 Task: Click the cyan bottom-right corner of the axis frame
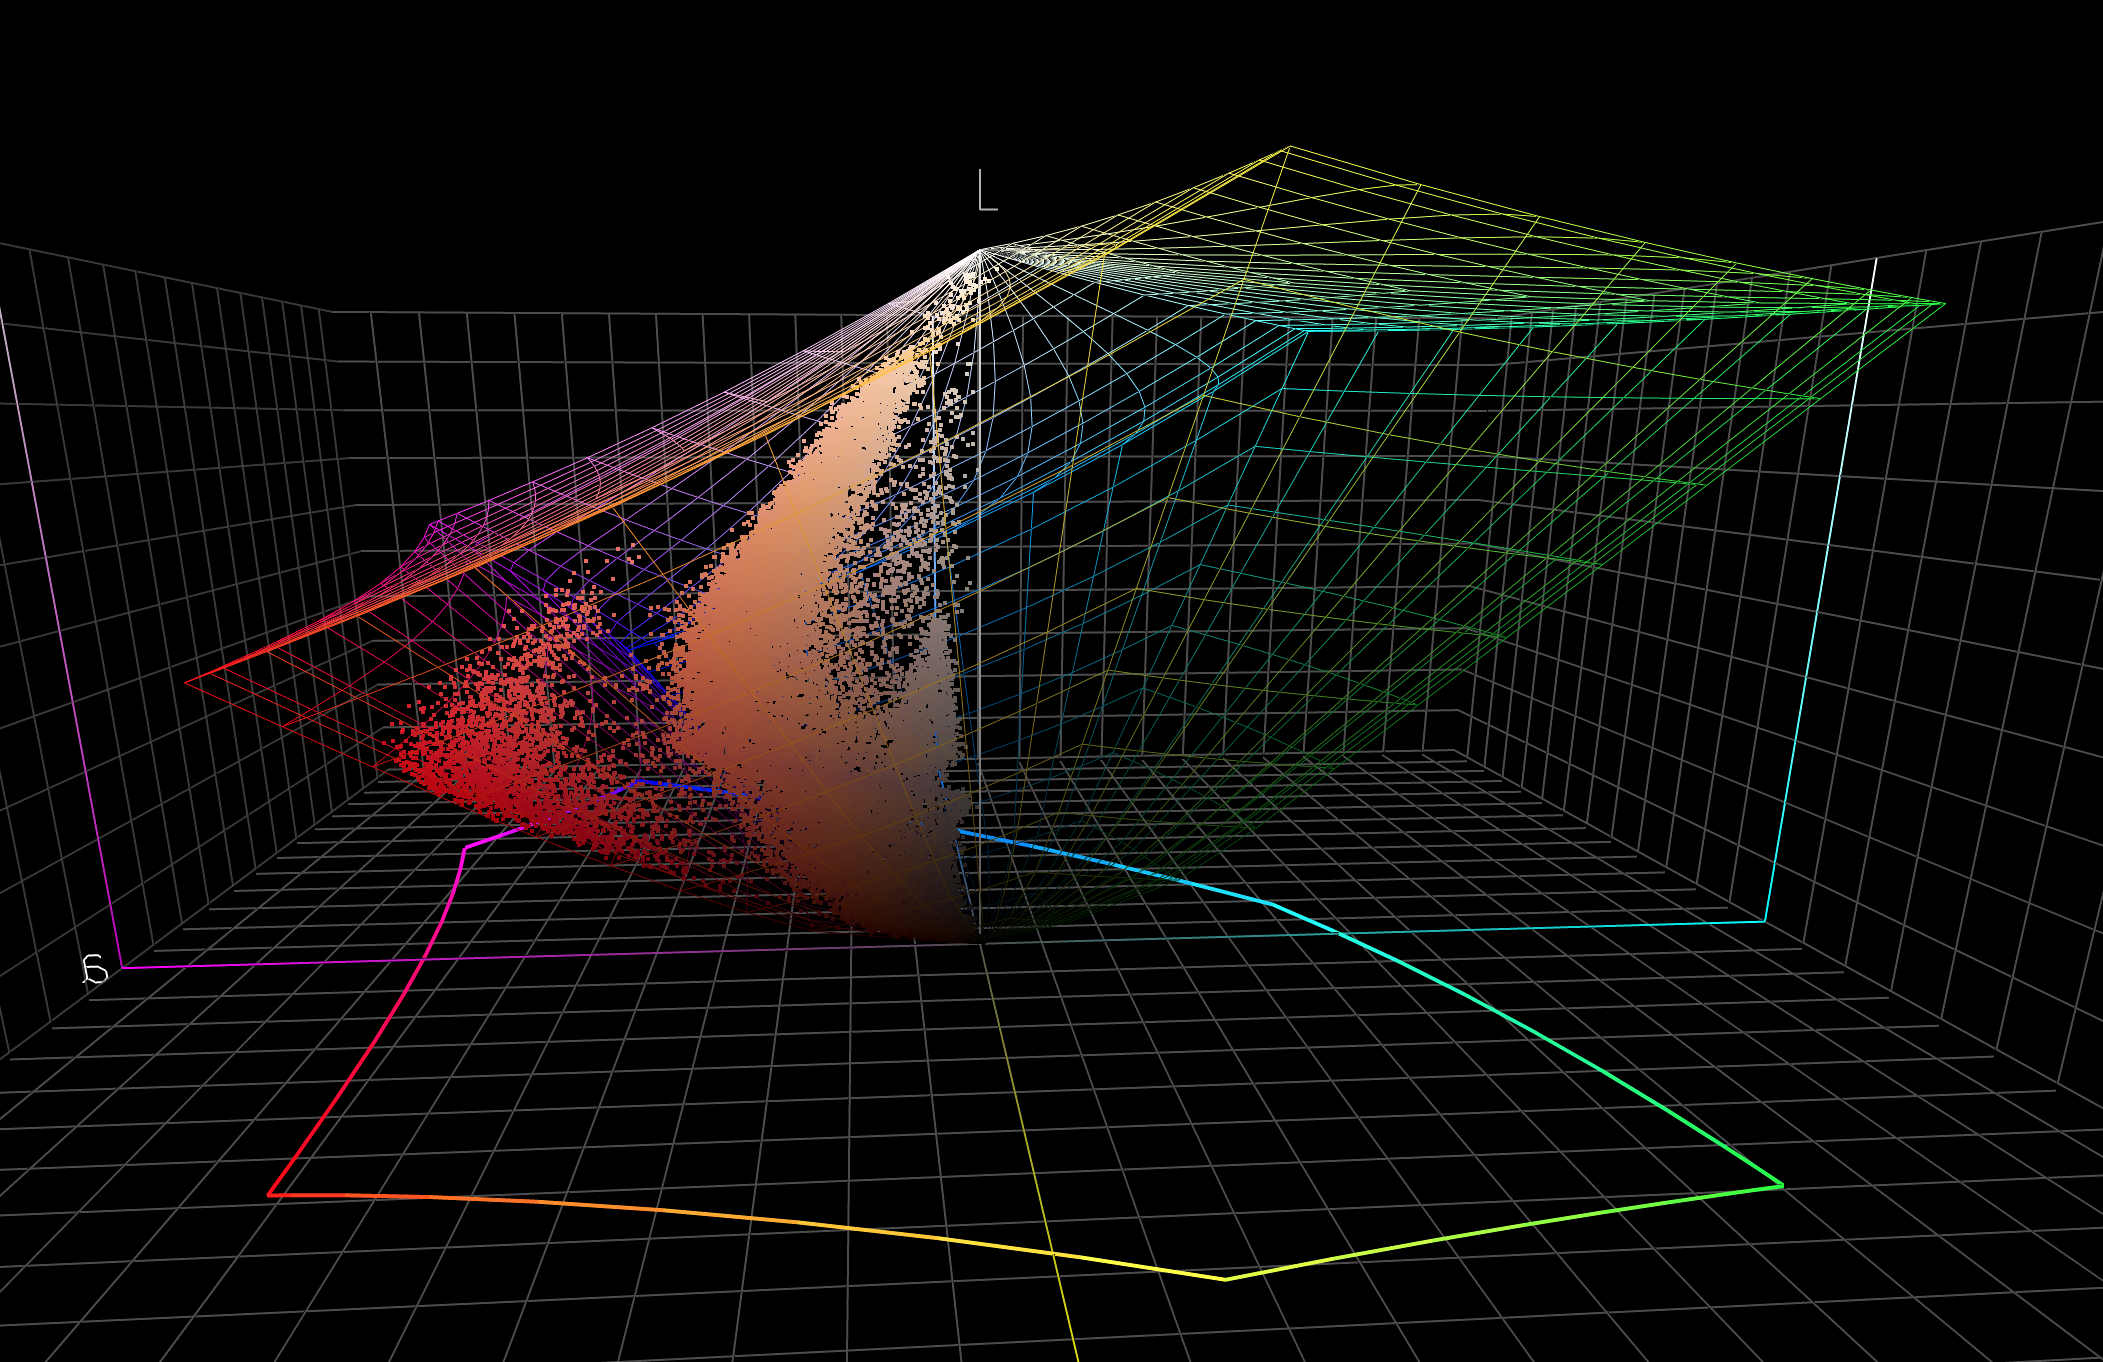click(x=1764, y=921)
